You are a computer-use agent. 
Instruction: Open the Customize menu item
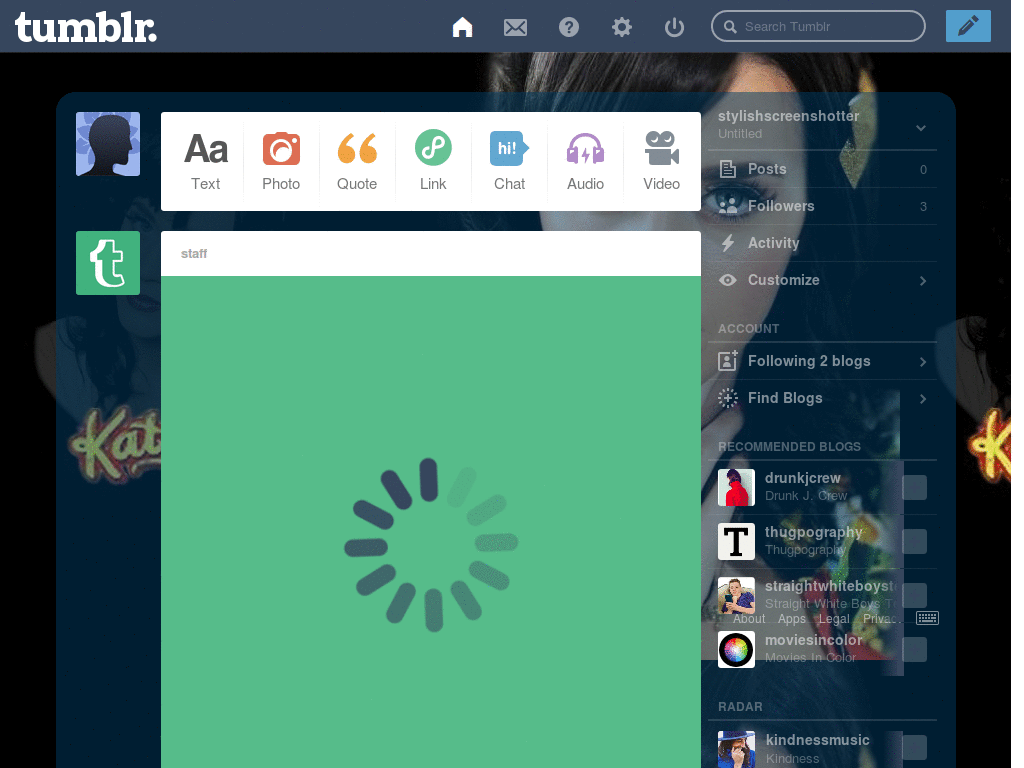pos(822,280)
